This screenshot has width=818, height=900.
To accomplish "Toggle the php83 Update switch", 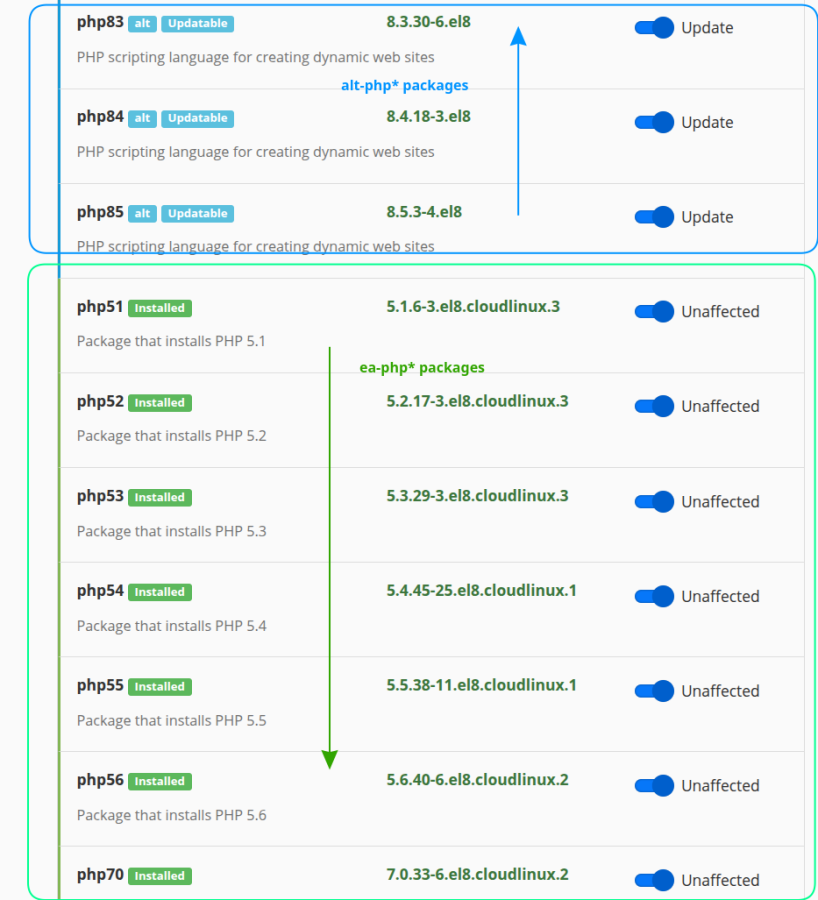I will [x=654, y=28].
